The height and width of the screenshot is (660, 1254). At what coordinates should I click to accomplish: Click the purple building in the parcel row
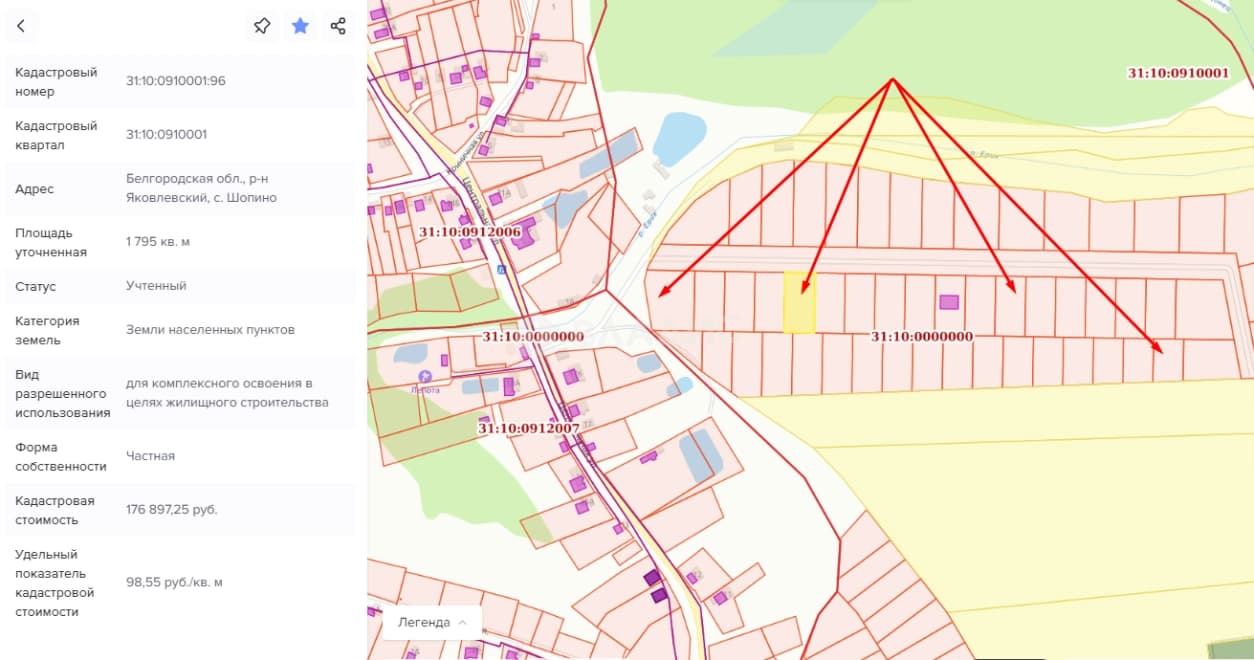point(949,302)
